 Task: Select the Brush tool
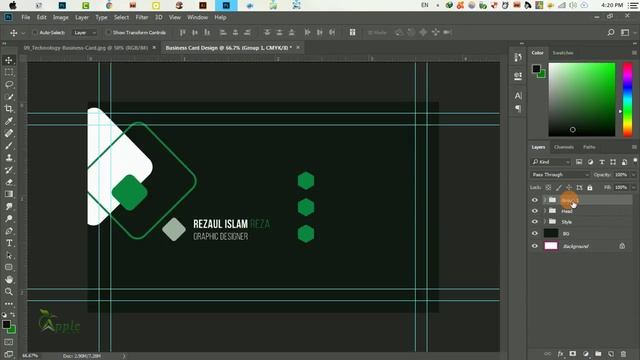tap(9, 145)
